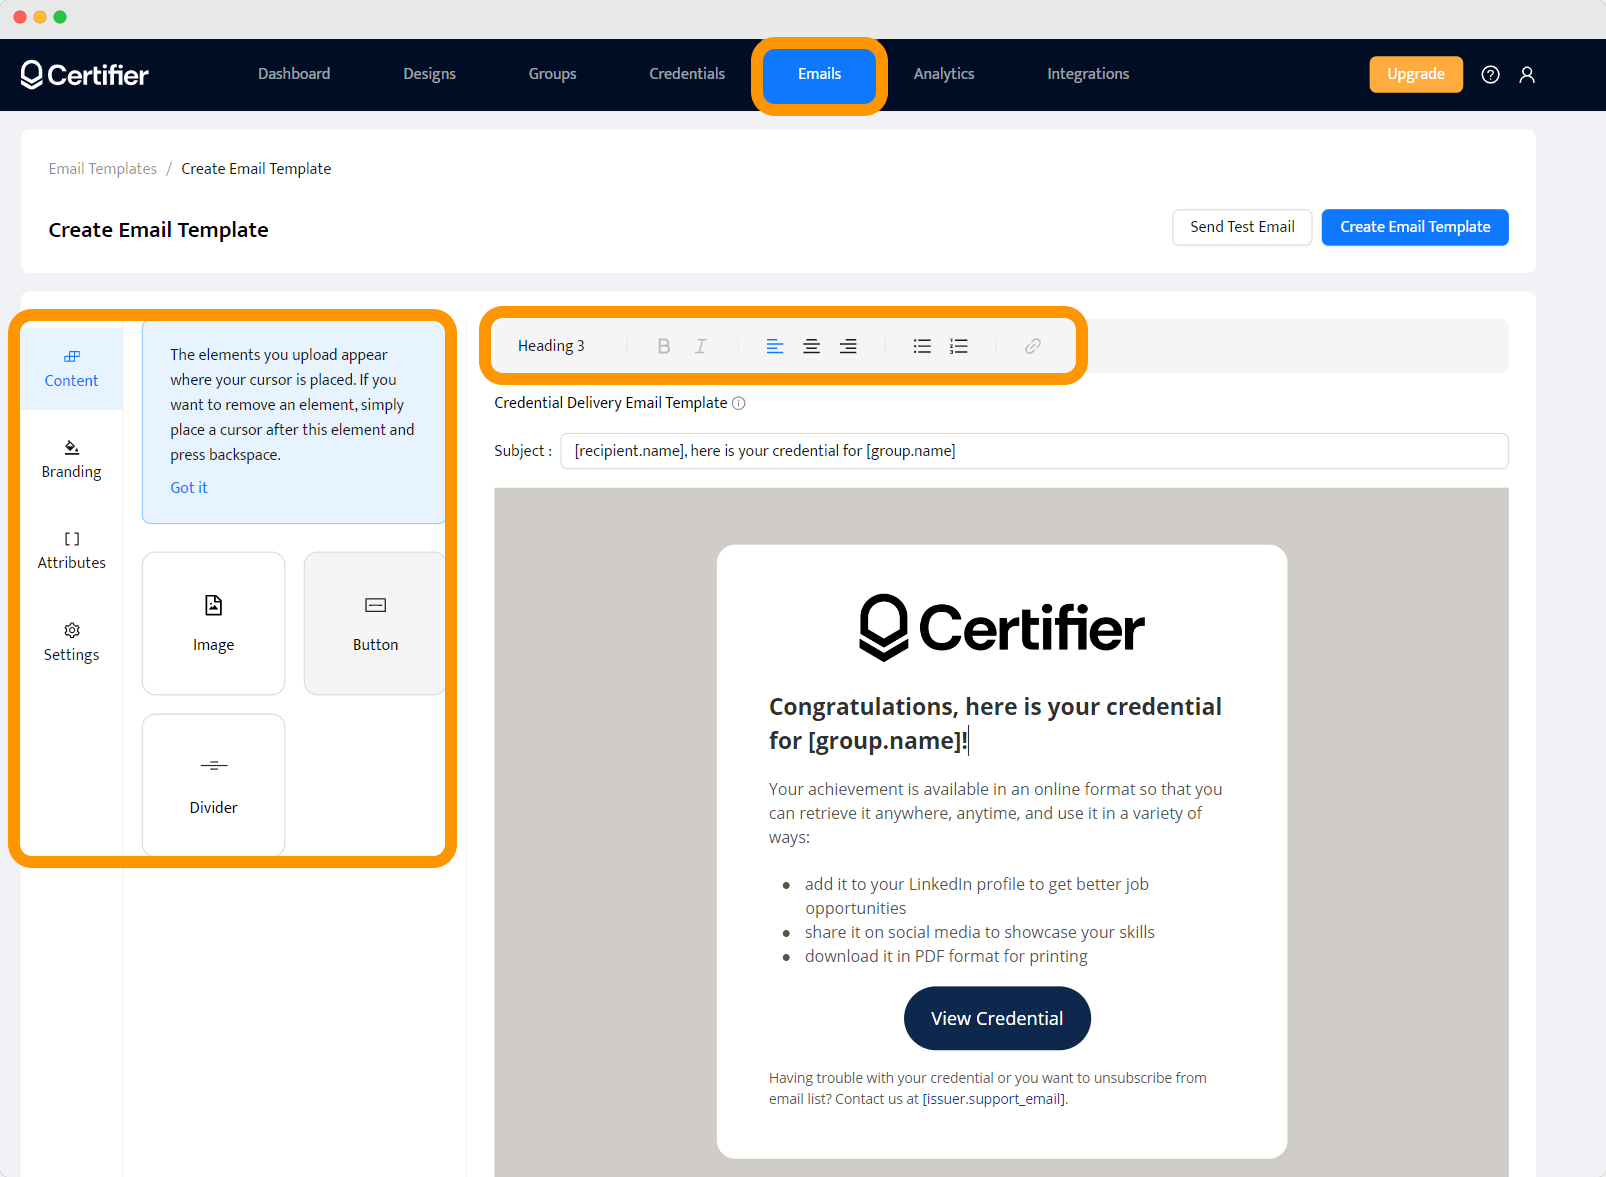Go back via Email Templates breadcrumb
Image resolution: width=1606 pixels, height=1177 pixels.
(103, 169)
